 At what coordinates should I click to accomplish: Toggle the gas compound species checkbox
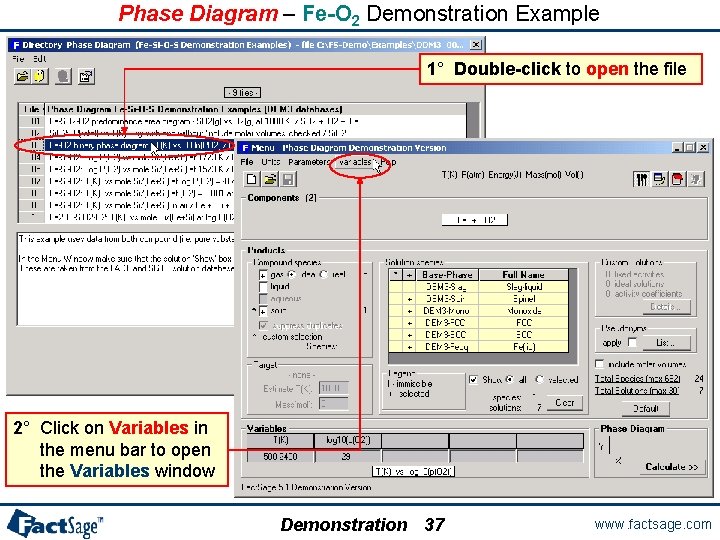pos(263,275)
